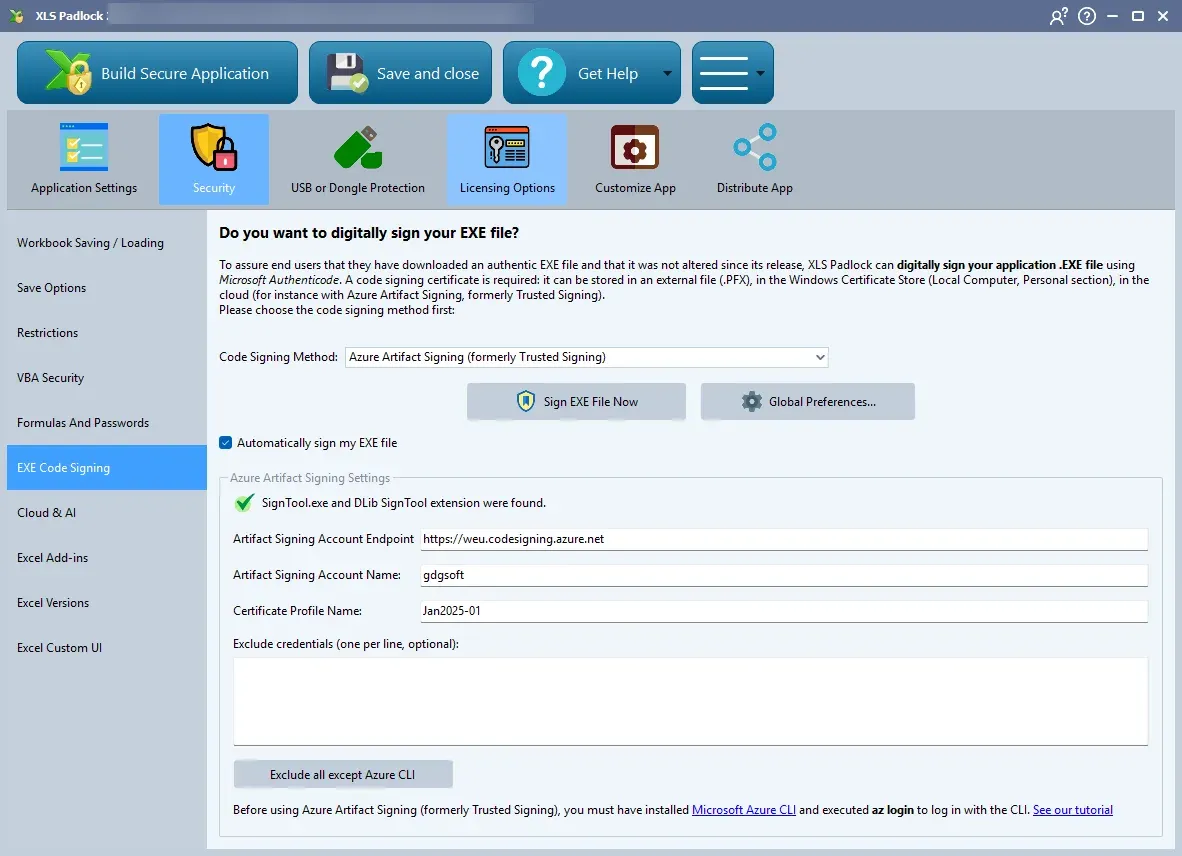Click the shield icon on Sign EXE File Now
Image resolution: width=1182 pixels, height=856 pixels.
525,401
